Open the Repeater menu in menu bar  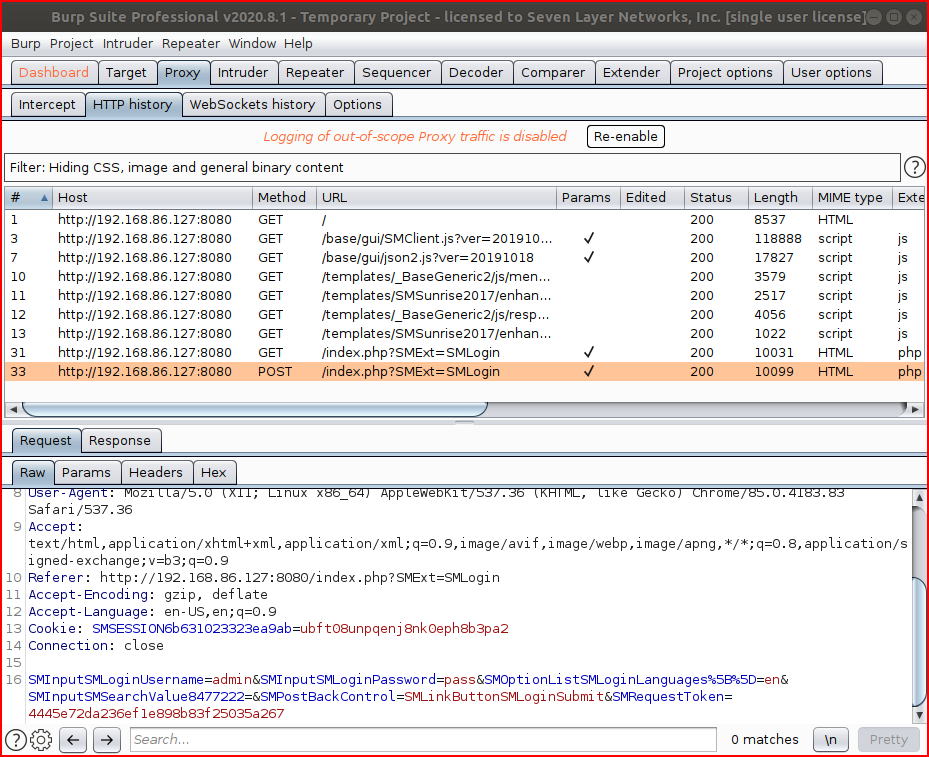coord(191,44)
